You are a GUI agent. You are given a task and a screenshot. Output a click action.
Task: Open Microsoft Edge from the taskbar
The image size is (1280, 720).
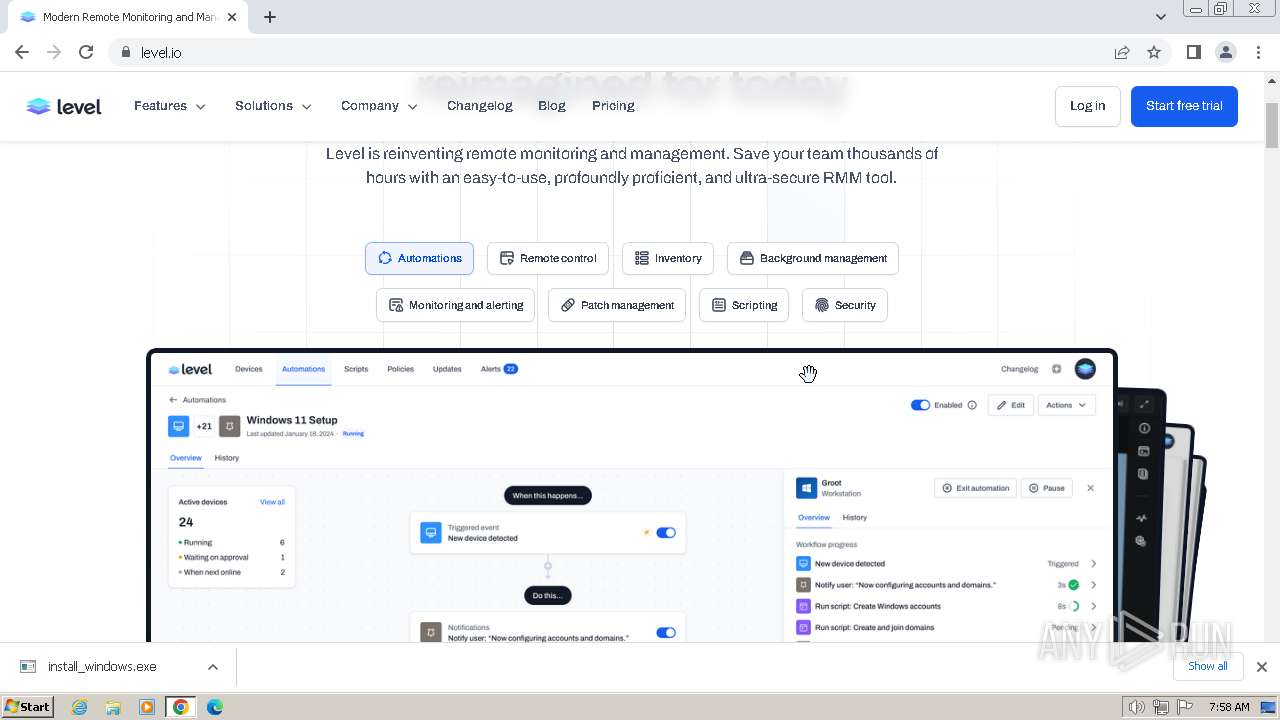[214, 707]
